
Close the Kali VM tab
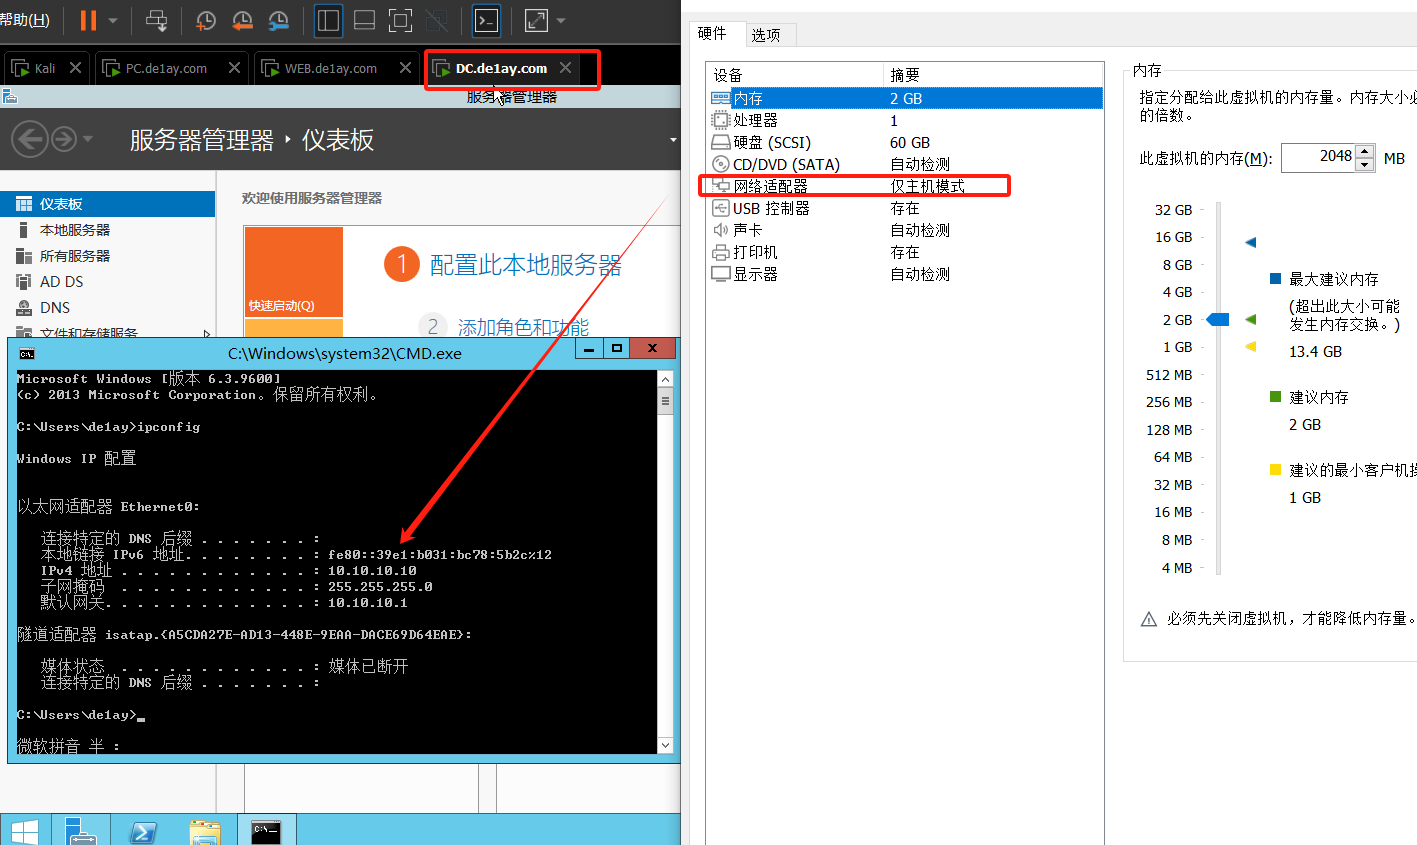[77, 68]
